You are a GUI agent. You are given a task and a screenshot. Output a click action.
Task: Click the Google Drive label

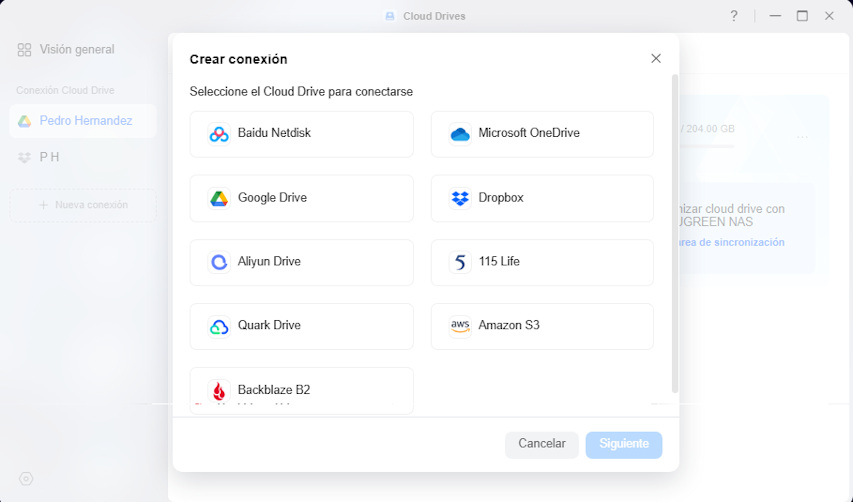(273, 198)
